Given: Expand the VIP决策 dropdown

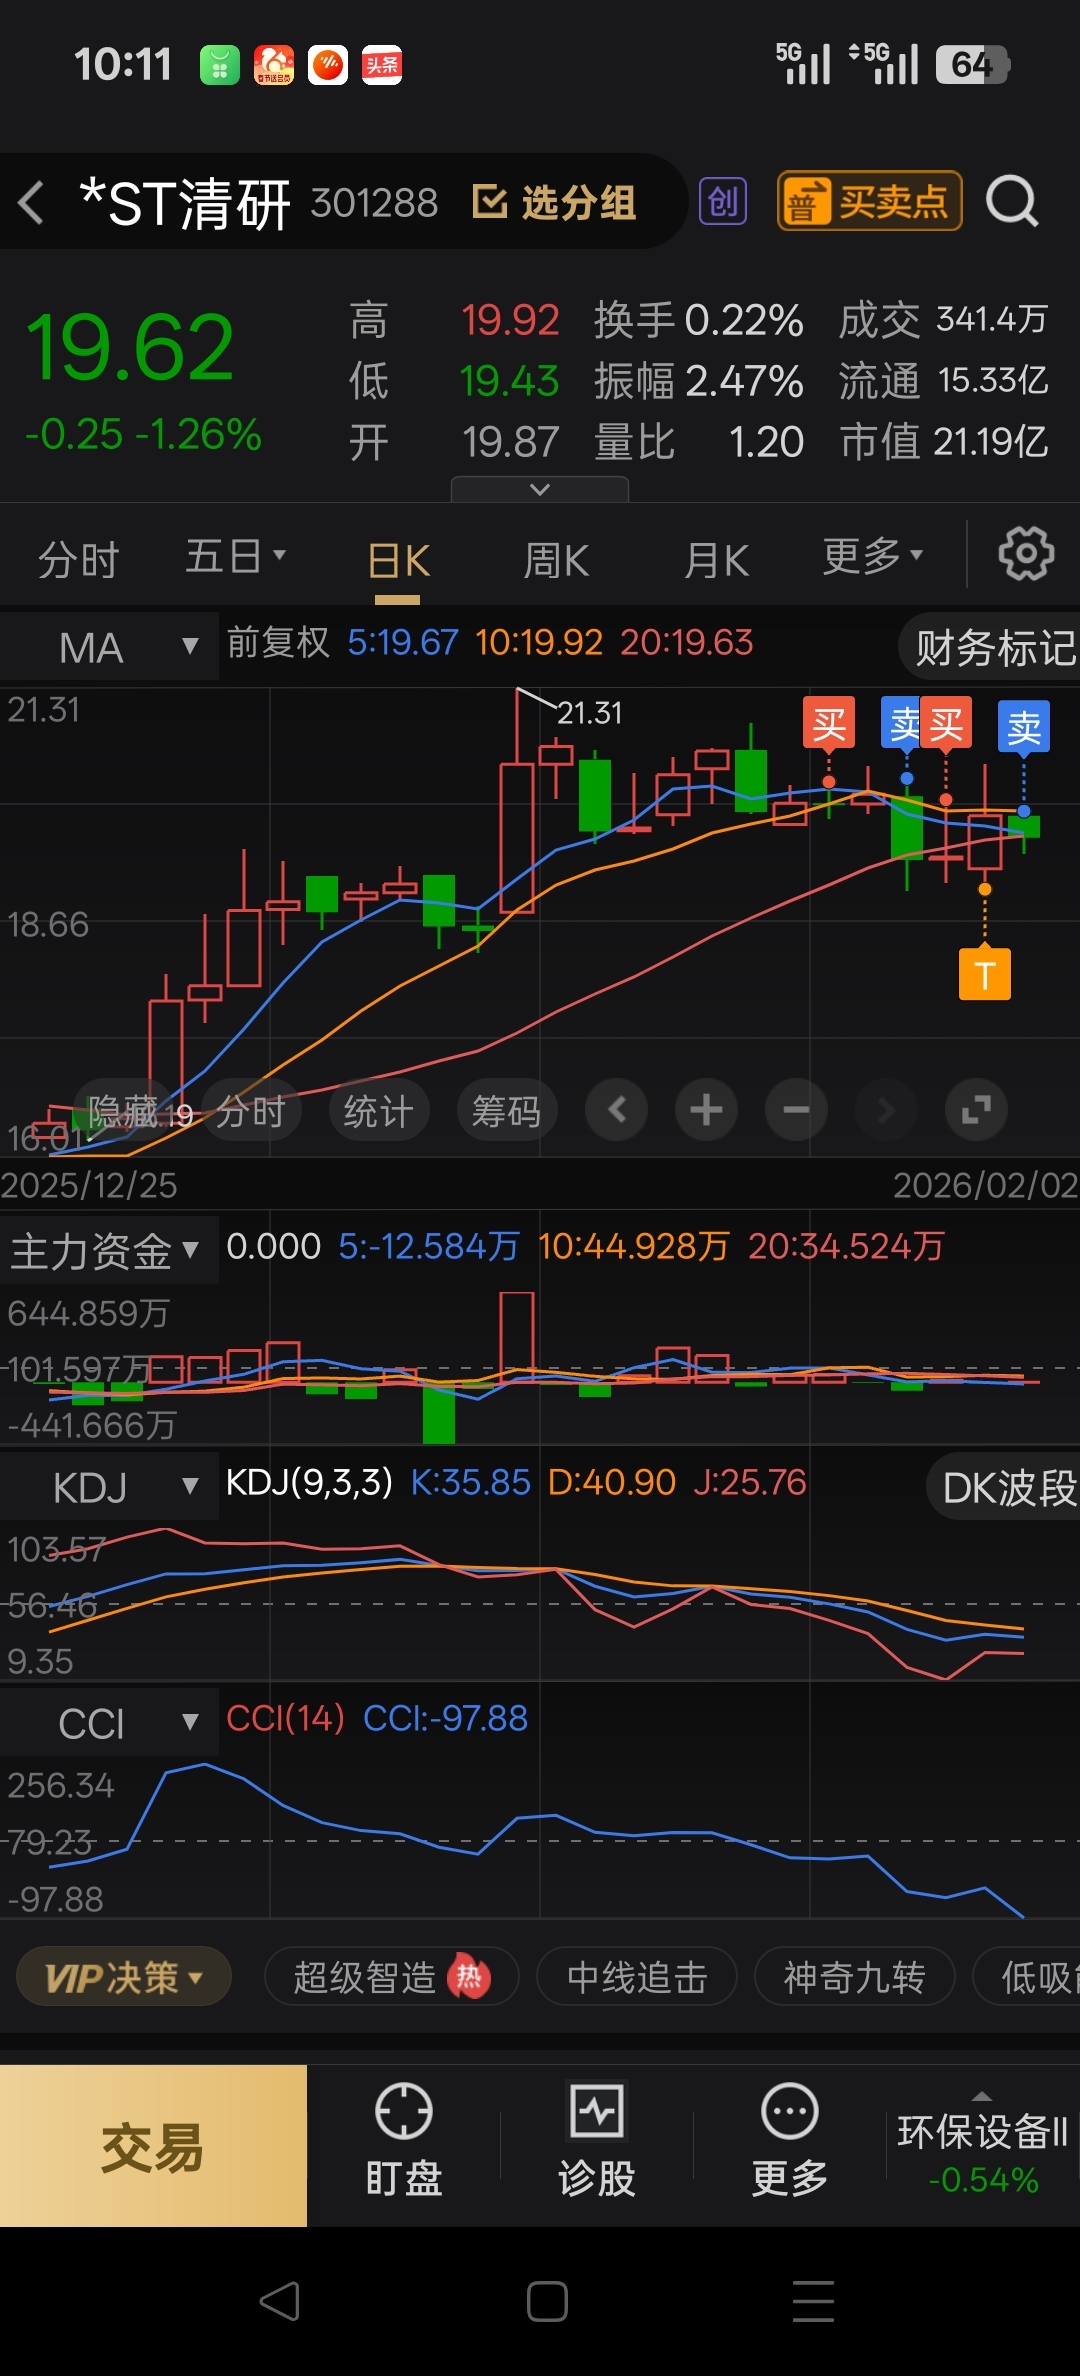Looking at the screenshot, I should [124, 1977].
